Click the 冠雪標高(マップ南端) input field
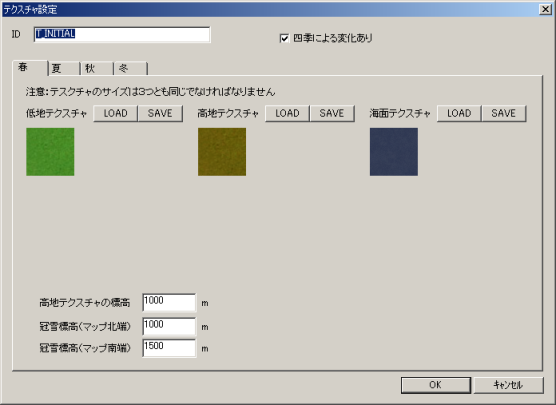Viewport: 556px width, 405px height. pos(169,348)
